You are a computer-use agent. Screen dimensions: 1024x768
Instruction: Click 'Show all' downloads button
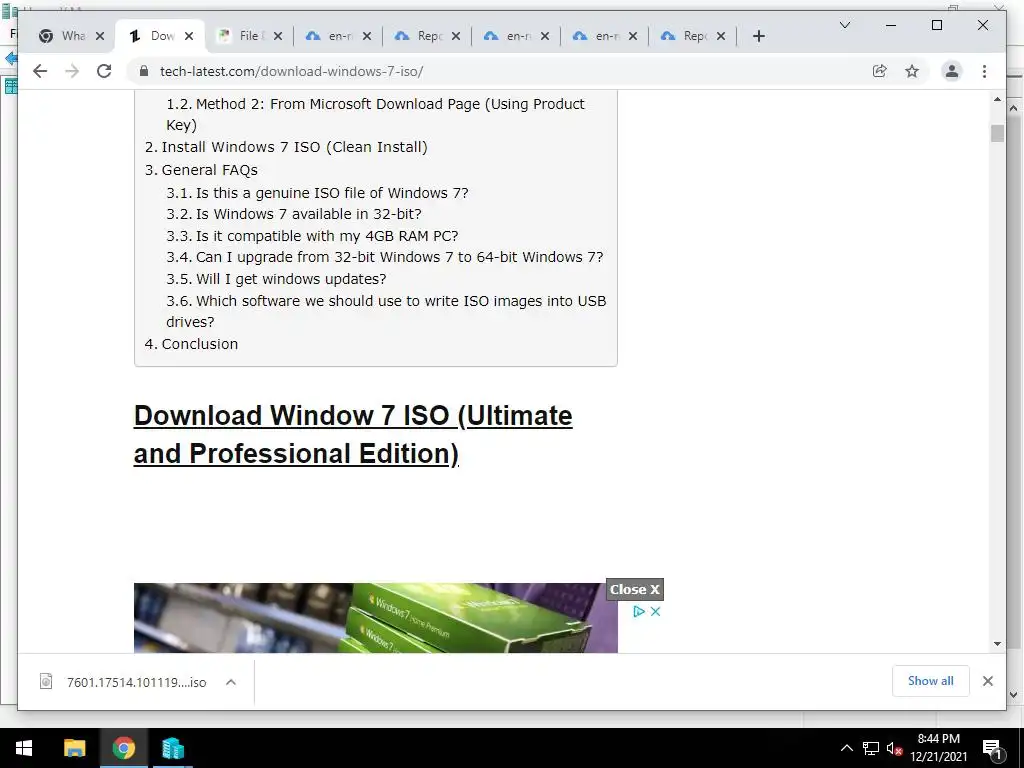click(931, 680)
